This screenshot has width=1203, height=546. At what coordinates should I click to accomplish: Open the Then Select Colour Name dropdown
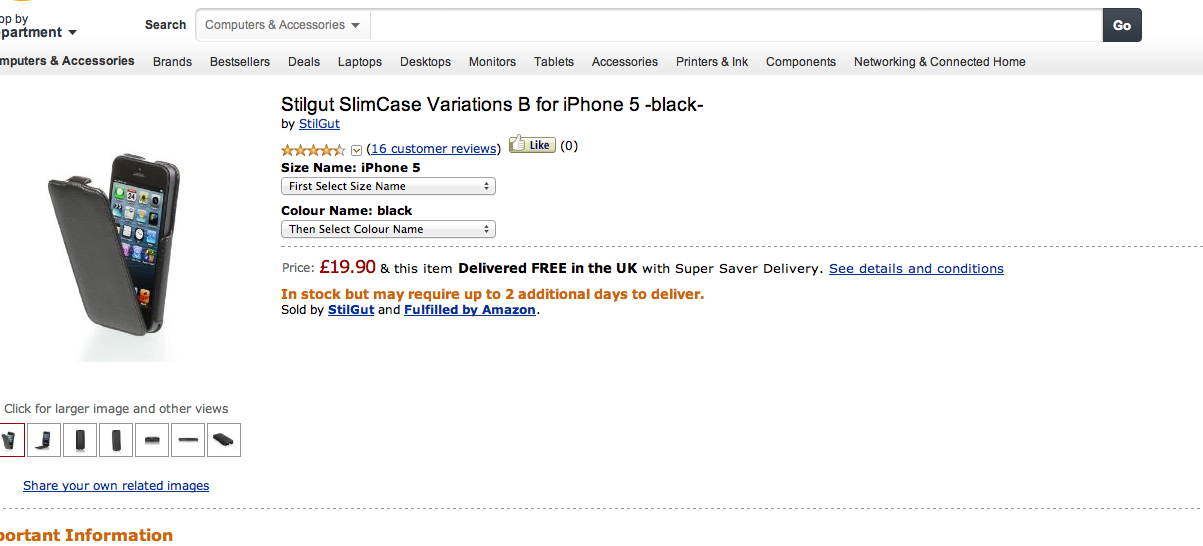389,229
